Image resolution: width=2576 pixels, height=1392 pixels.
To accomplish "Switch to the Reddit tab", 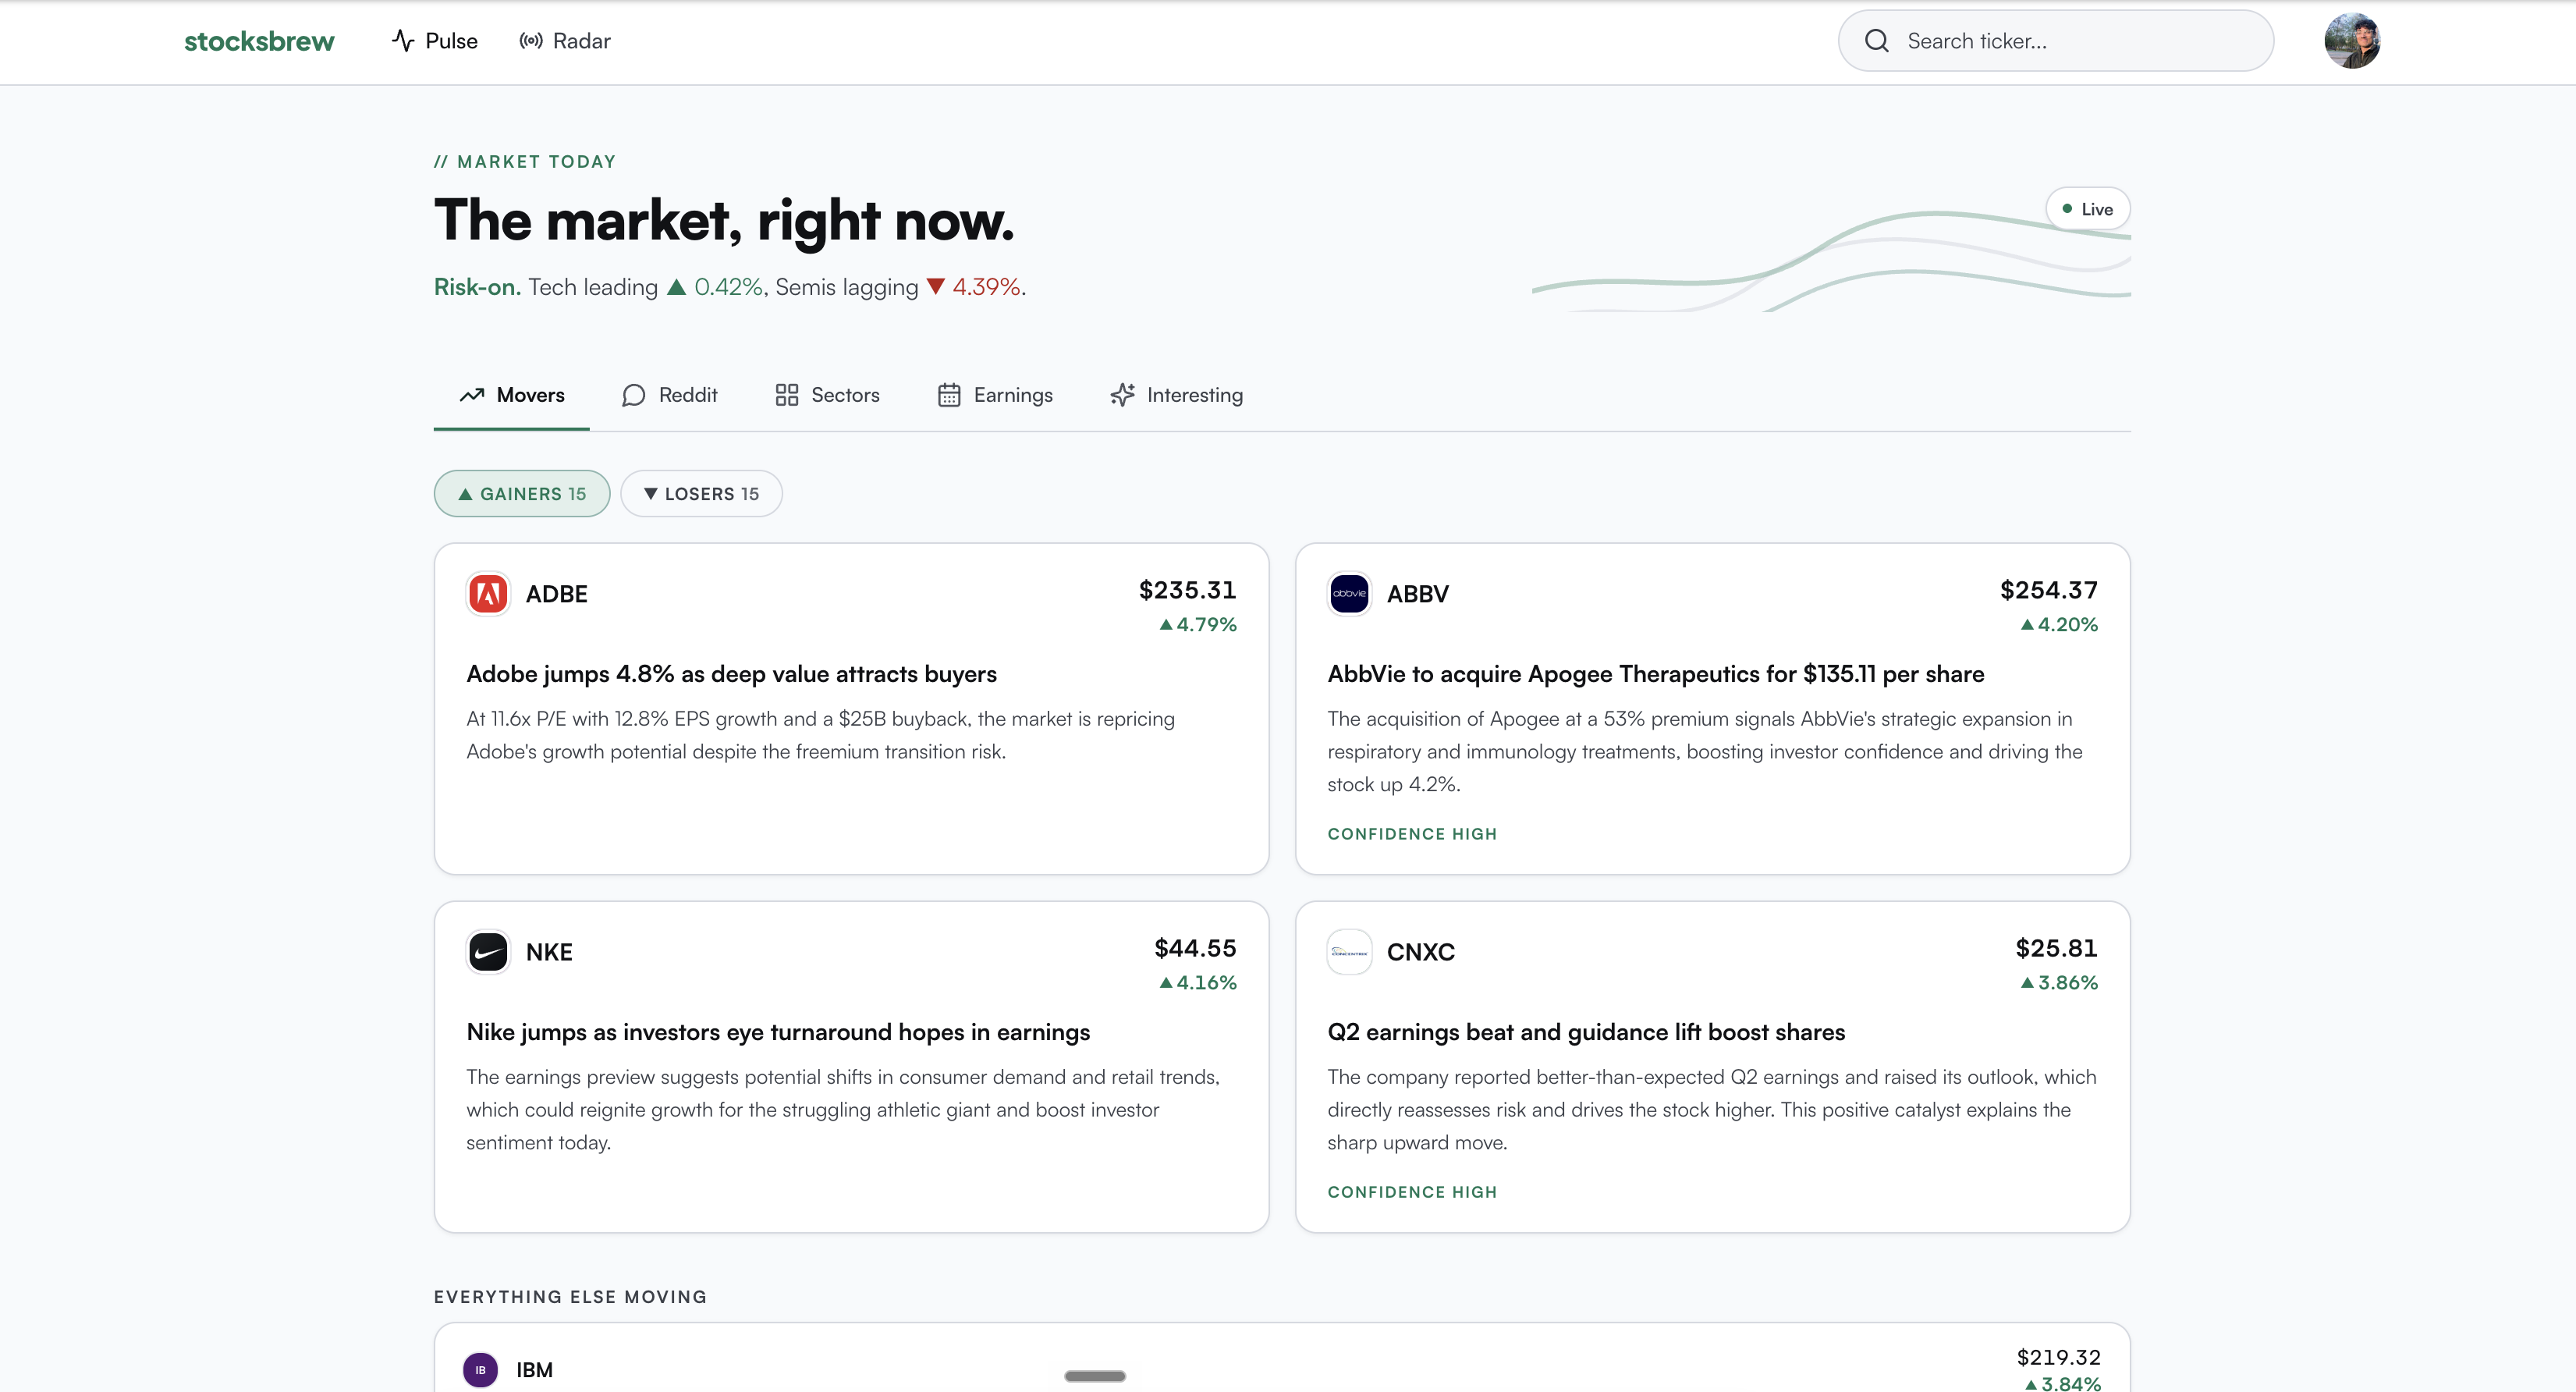I will pyautogui.click(x=670, y=395).
